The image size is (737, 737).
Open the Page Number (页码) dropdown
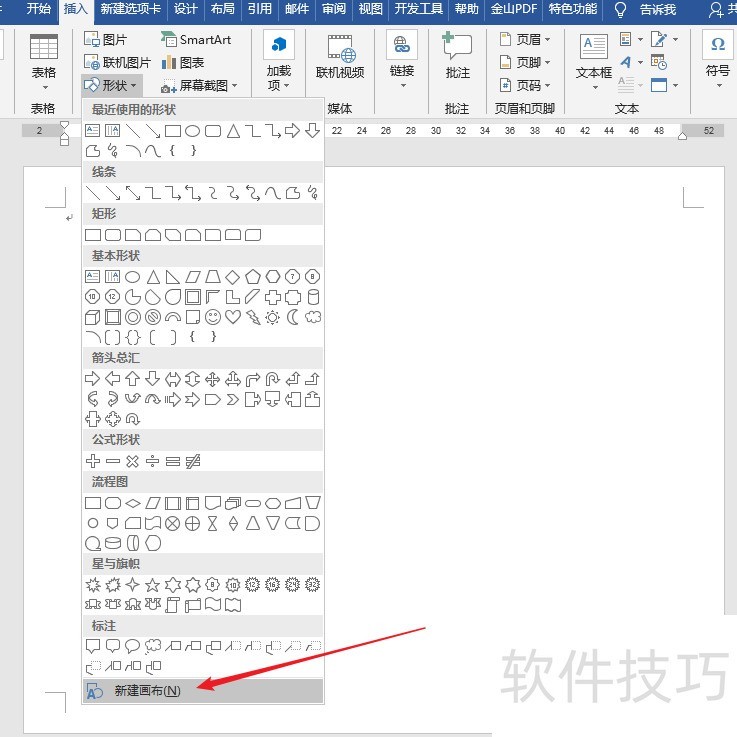[525, 85]
